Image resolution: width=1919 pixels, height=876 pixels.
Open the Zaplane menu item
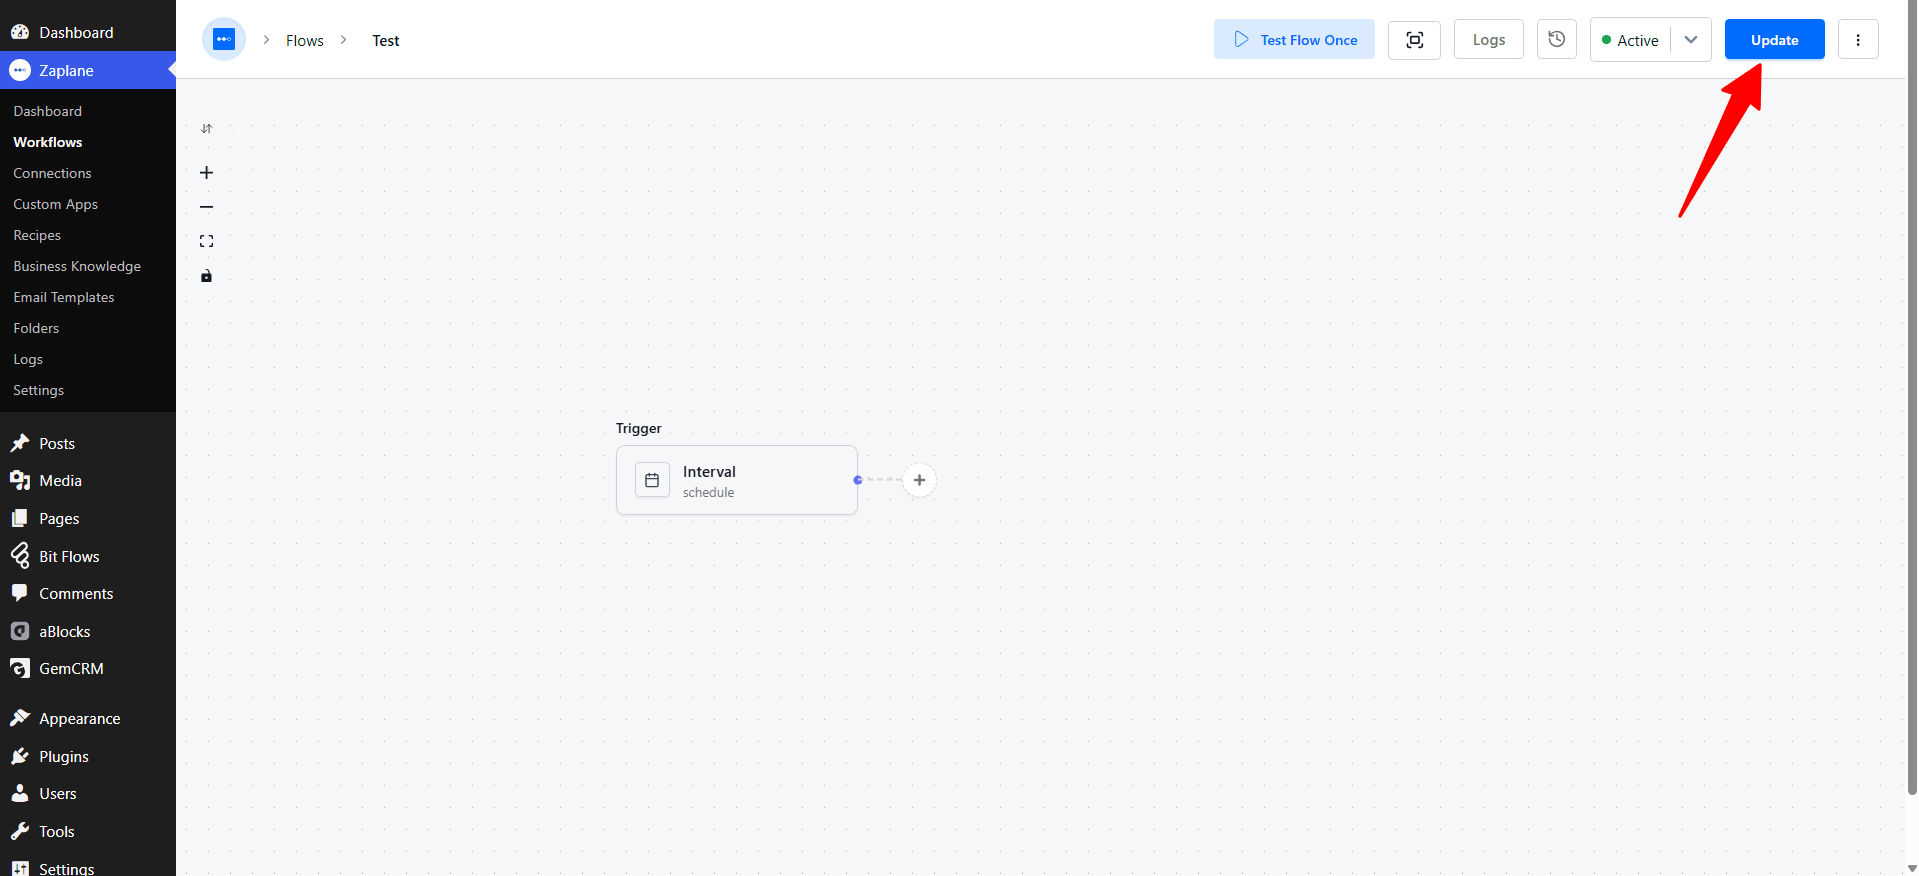[x=88, y=70]
